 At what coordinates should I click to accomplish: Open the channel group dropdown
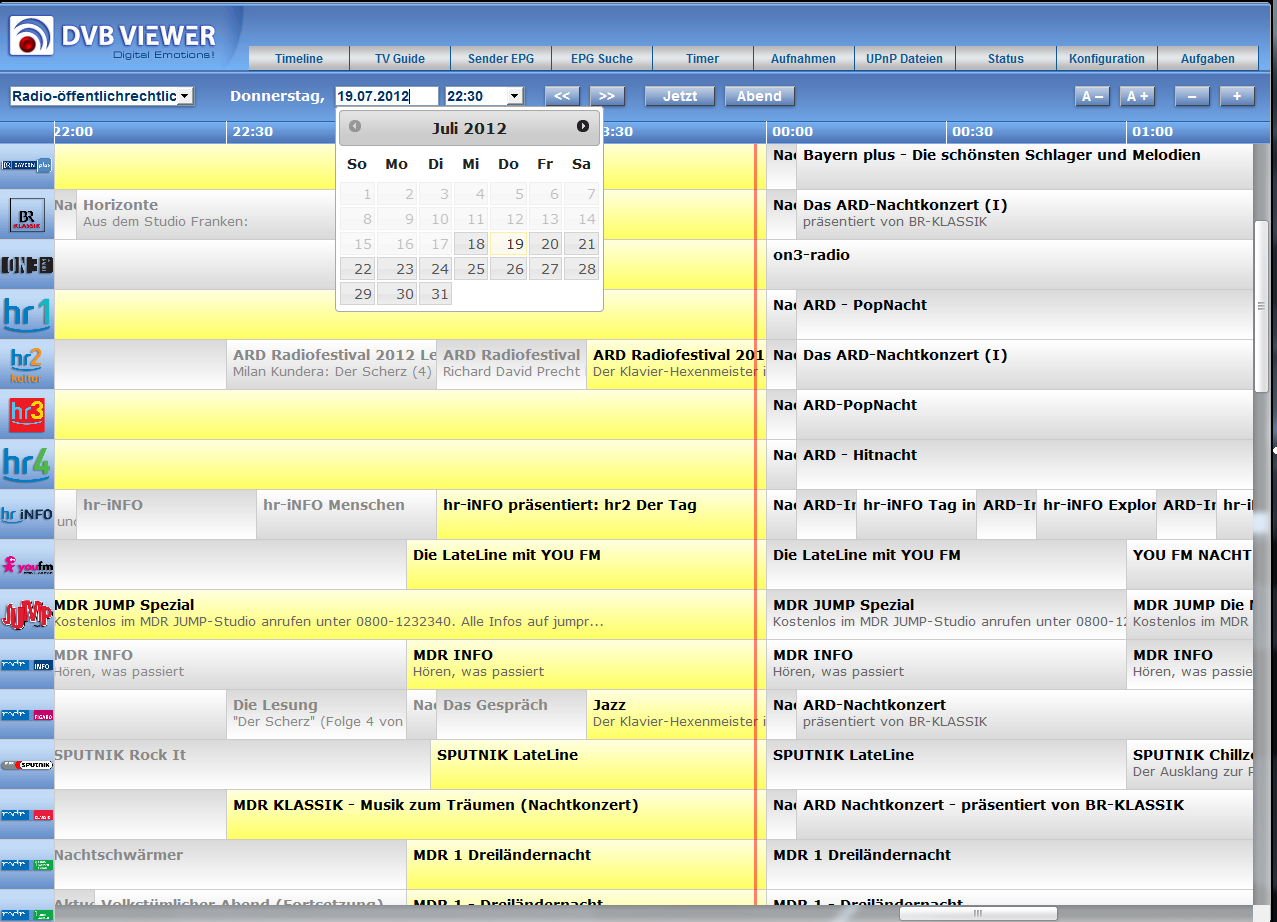coord(102,96)
